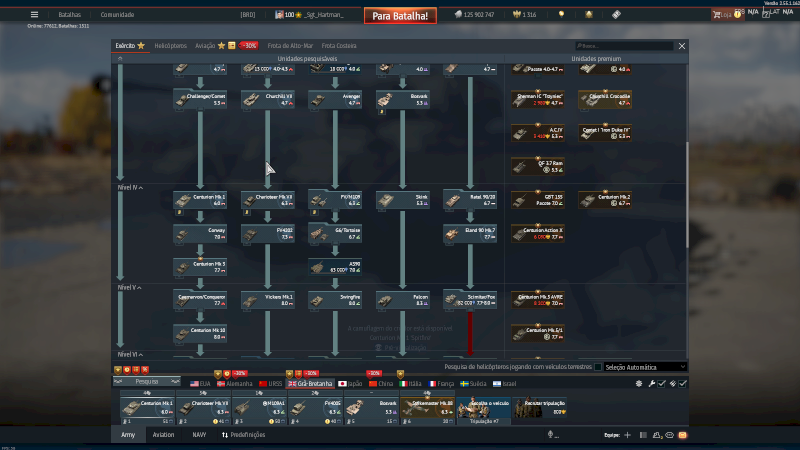The width and height of the screenshot is (800, 450).
Task: Click the ticket icon in top bar
Action: 616,14
